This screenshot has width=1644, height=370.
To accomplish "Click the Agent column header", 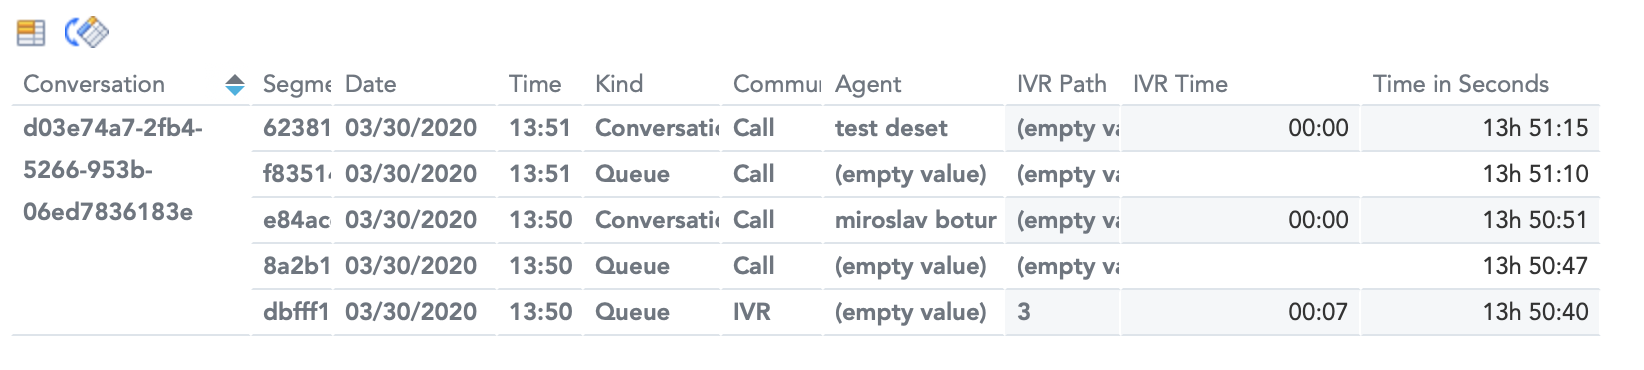I will point(868,84).
